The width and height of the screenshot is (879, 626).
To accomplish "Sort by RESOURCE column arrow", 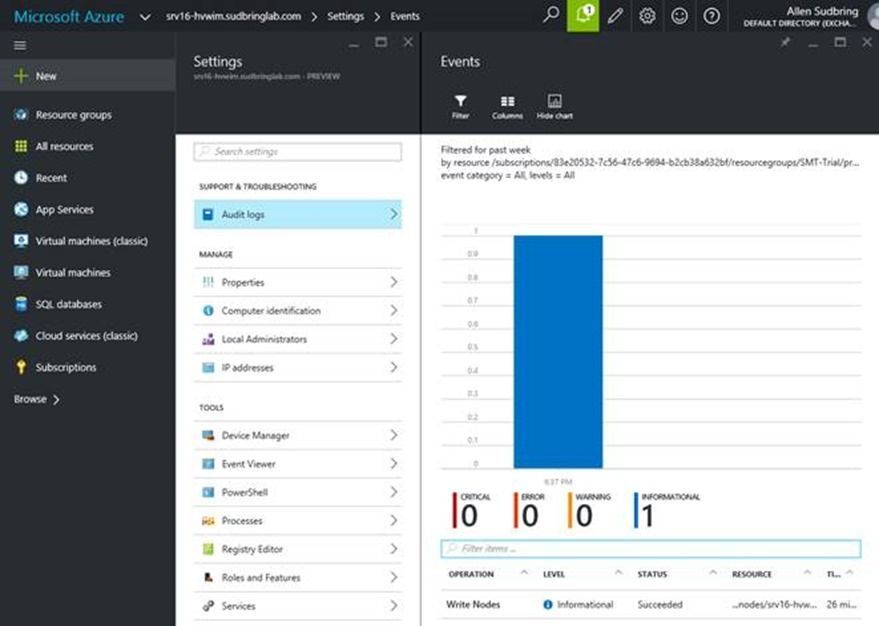I will point(807,573).
